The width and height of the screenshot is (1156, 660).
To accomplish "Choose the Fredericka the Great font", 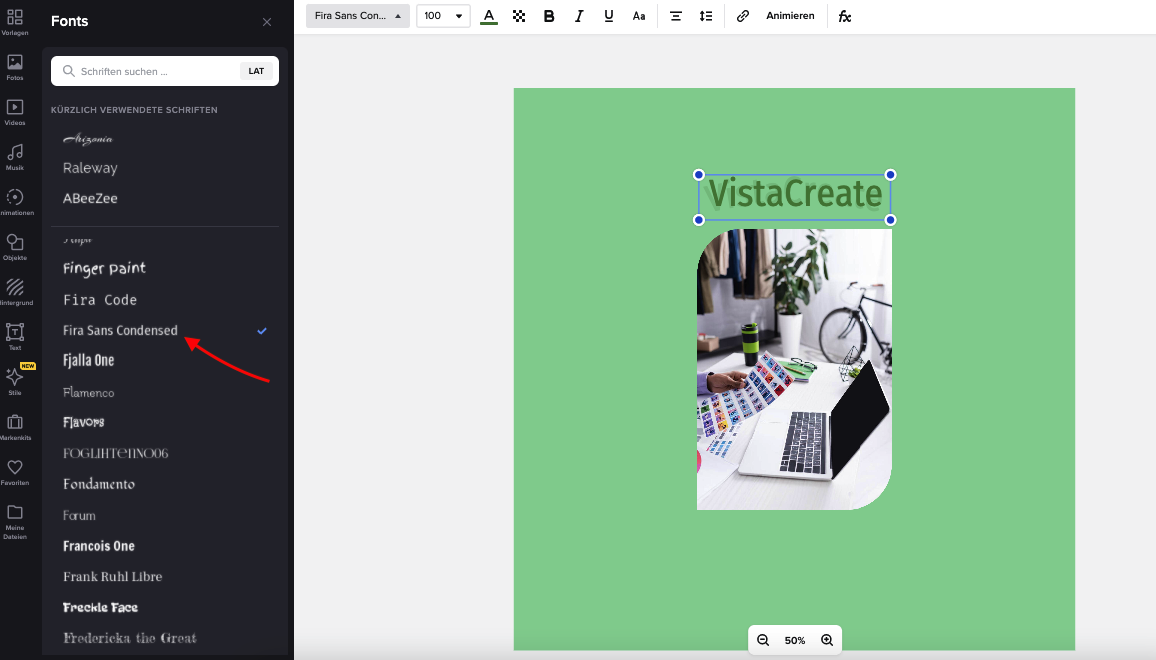I will [130, 638].
